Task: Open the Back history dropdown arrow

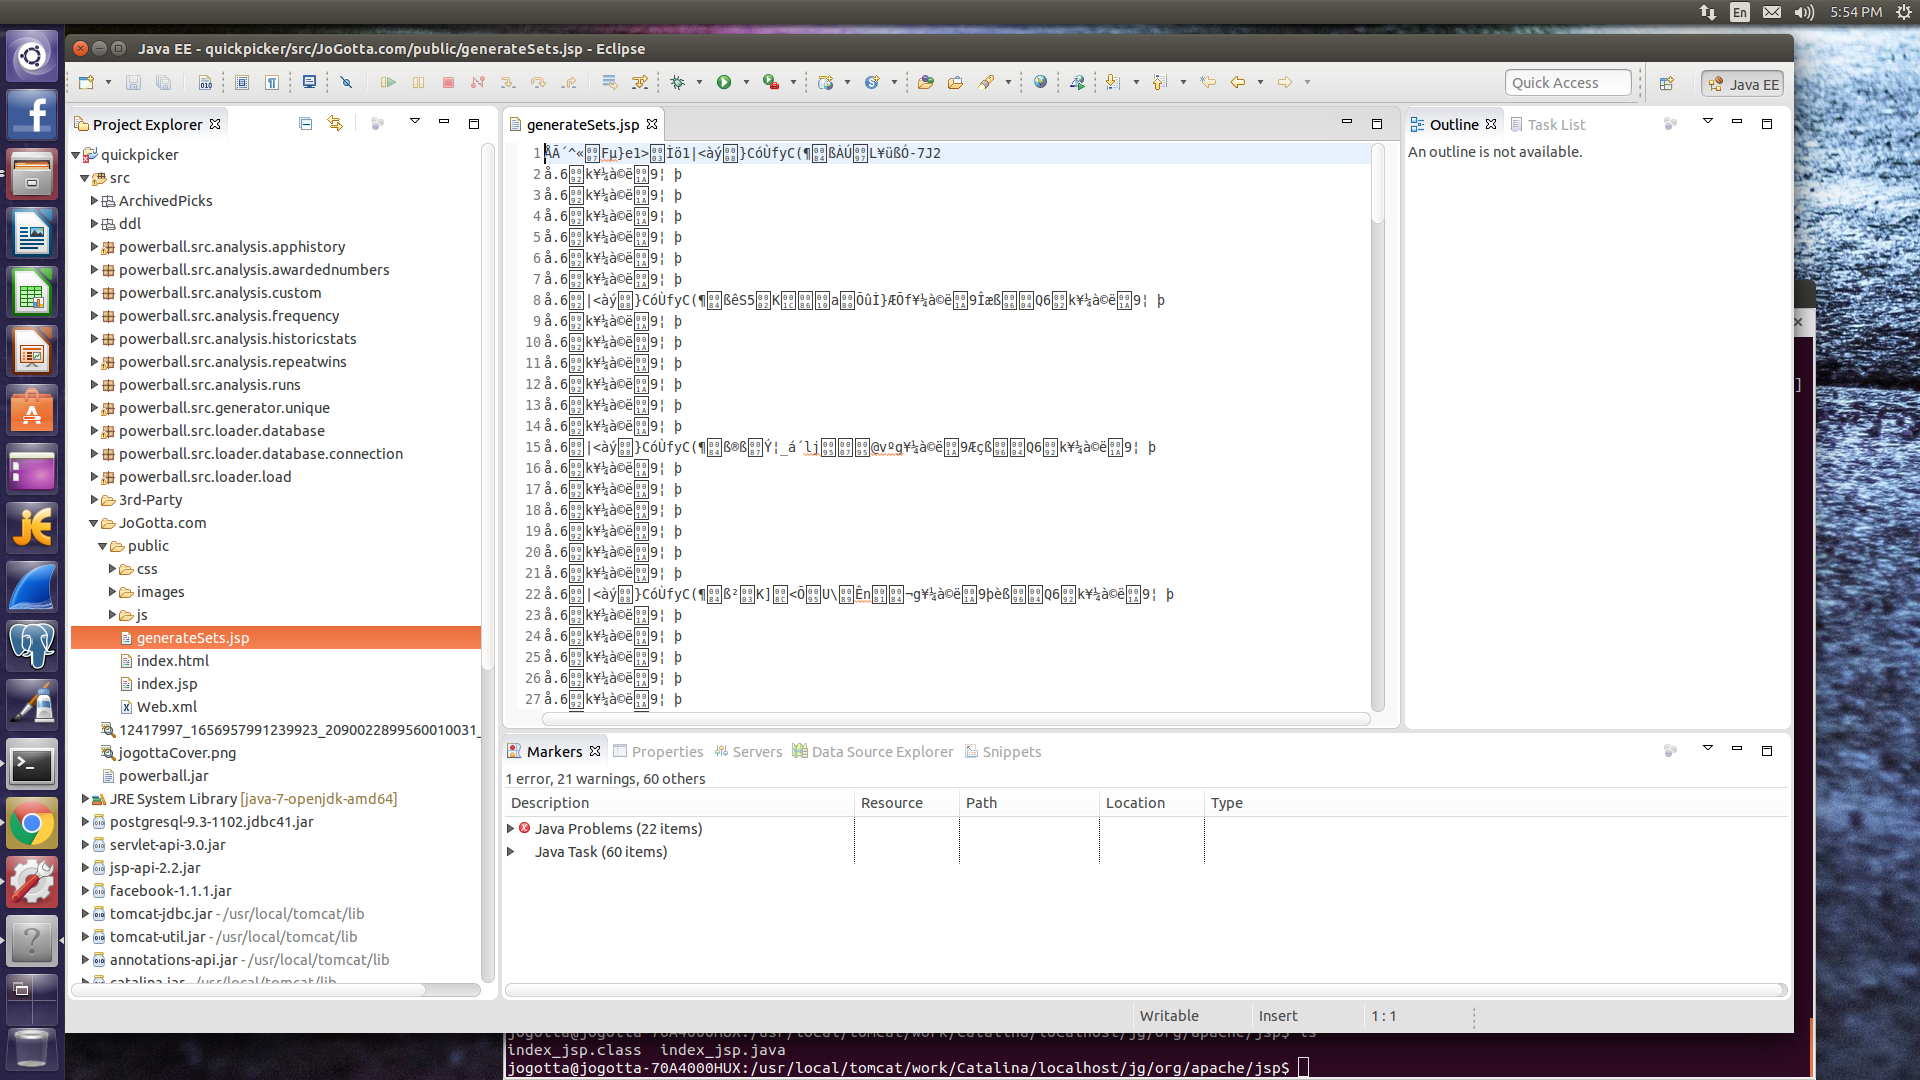Action: click(x=1260, y=82)
